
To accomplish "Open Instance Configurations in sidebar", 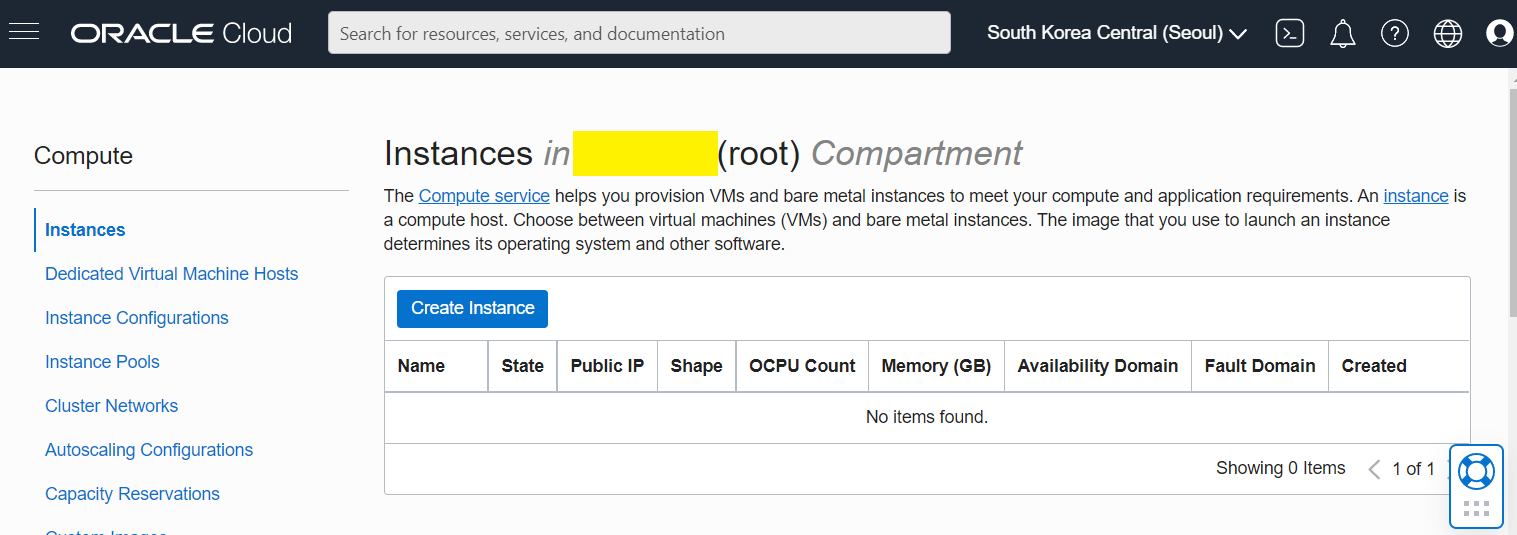I will (x=137, y=318).
